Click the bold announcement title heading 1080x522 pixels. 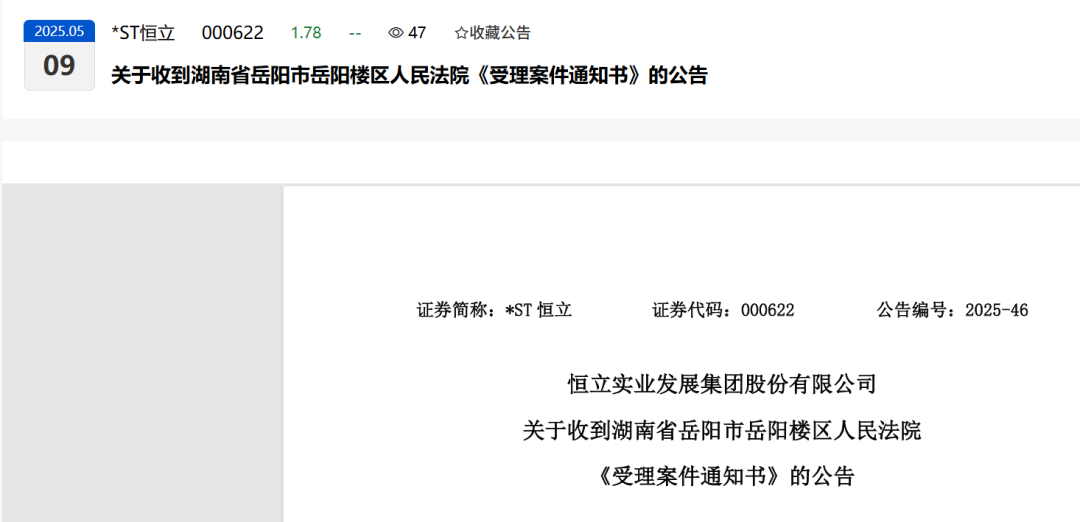tap(410, 75)
